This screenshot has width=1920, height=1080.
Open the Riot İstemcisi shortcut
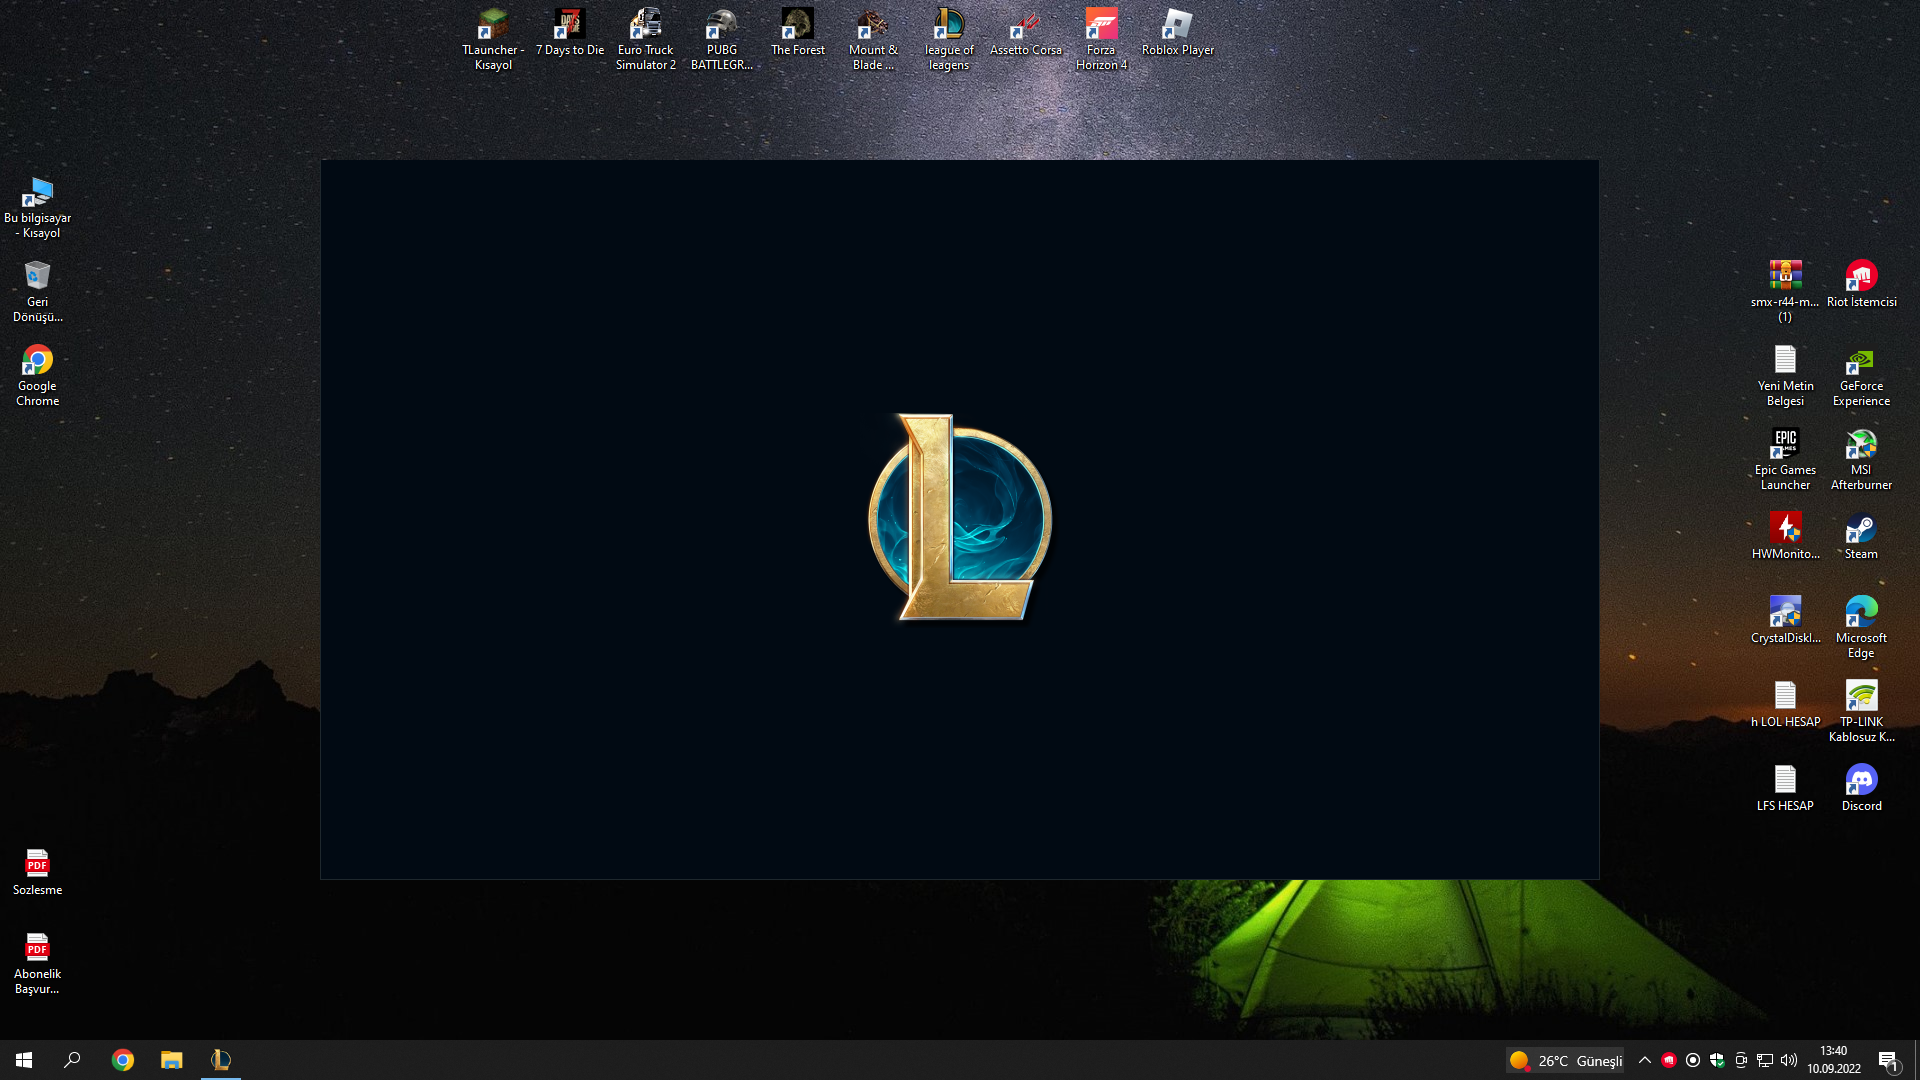(1861, 276)
